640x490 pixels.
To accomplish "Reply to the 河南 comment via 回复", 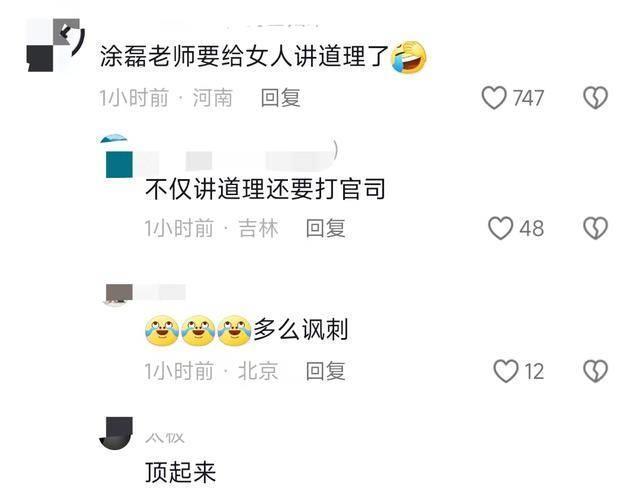I will click(280, 98).
